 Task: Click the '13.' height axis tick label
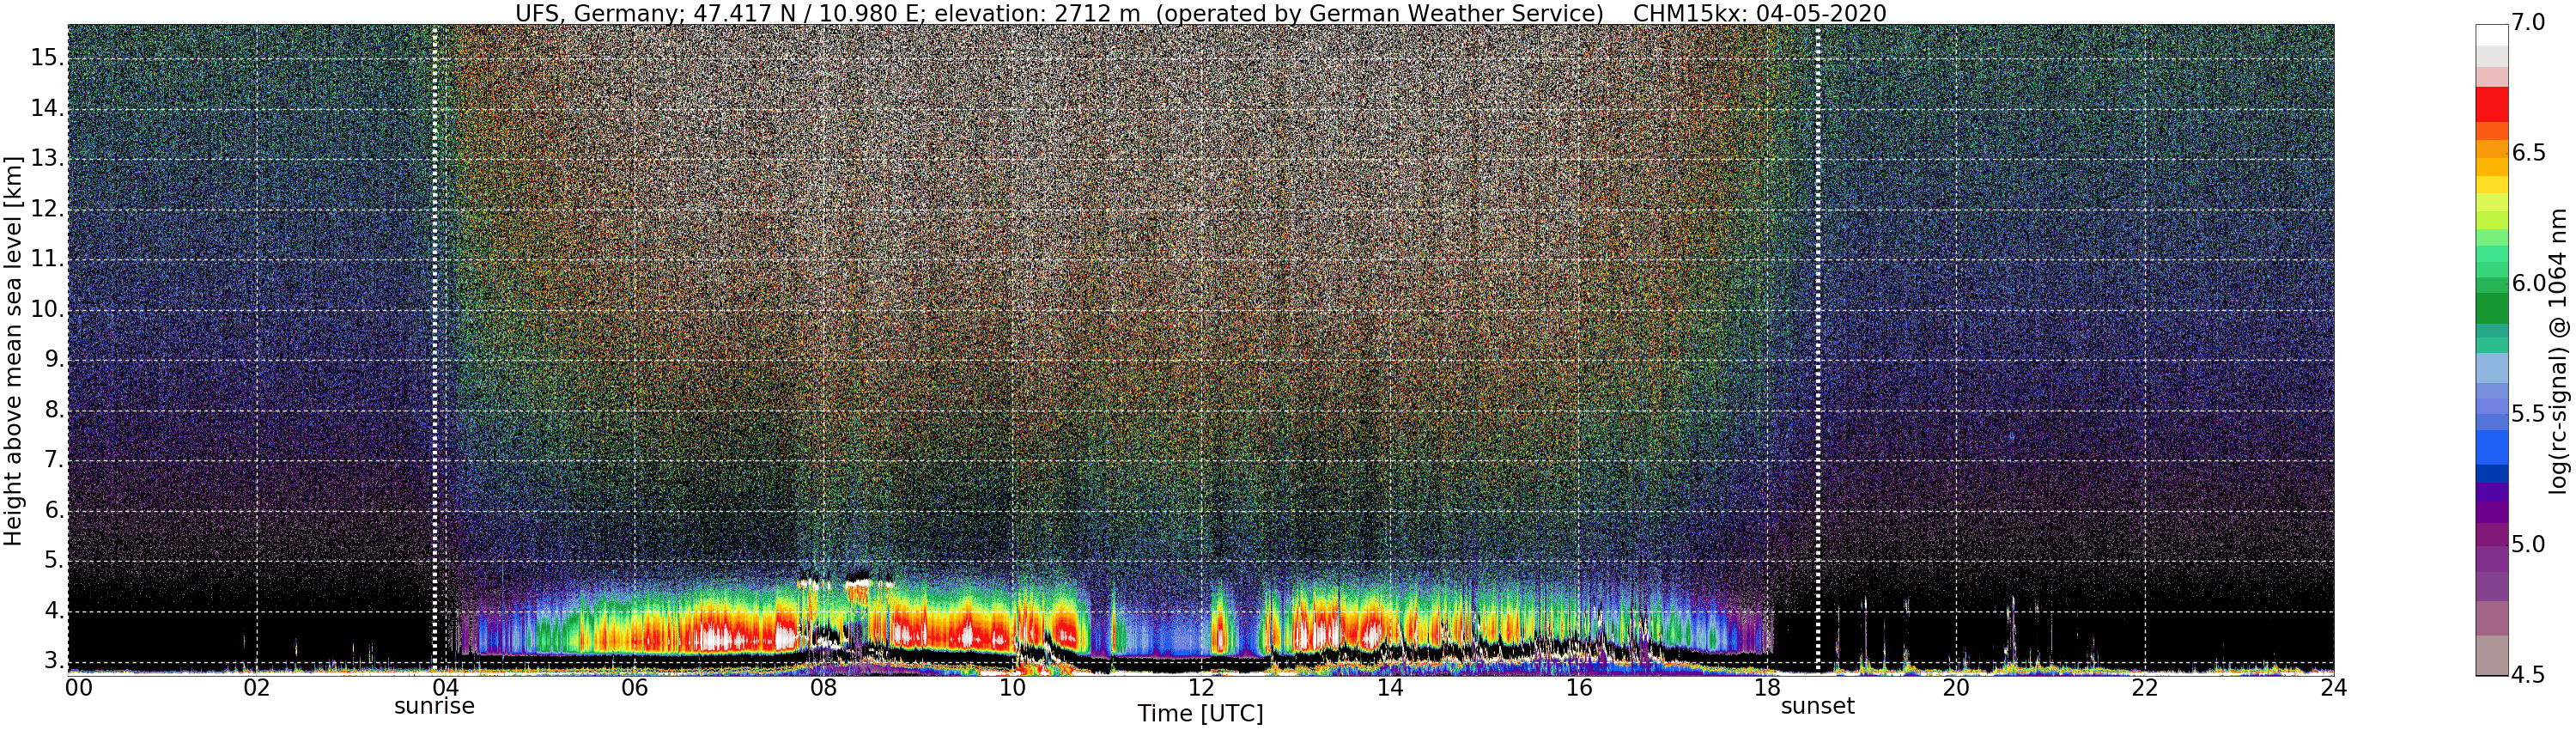(x=47, y=159)
